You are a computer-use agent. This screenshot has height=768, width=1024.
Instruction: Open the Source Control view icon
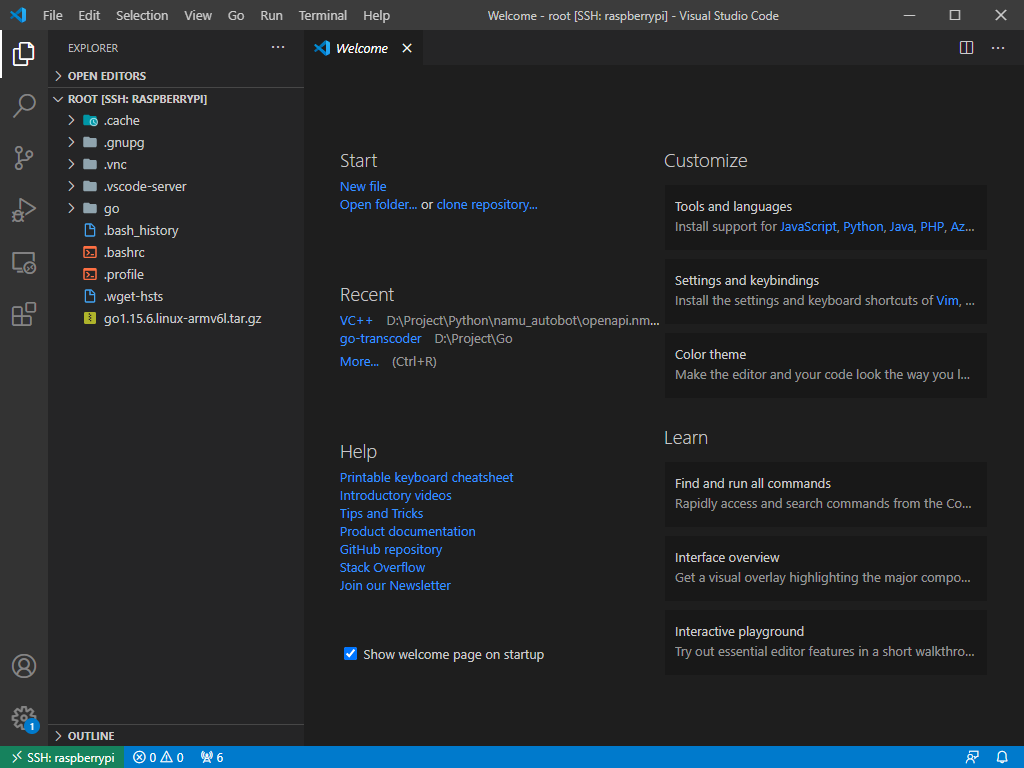click(24, 157)
